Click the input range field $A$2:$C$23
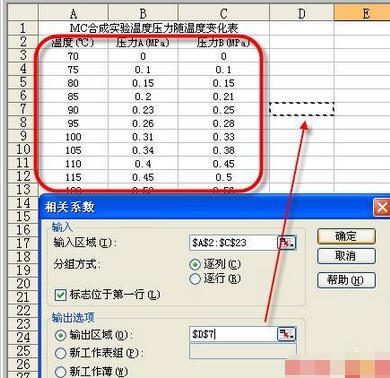The image size is (390, 378). [233, 243]
